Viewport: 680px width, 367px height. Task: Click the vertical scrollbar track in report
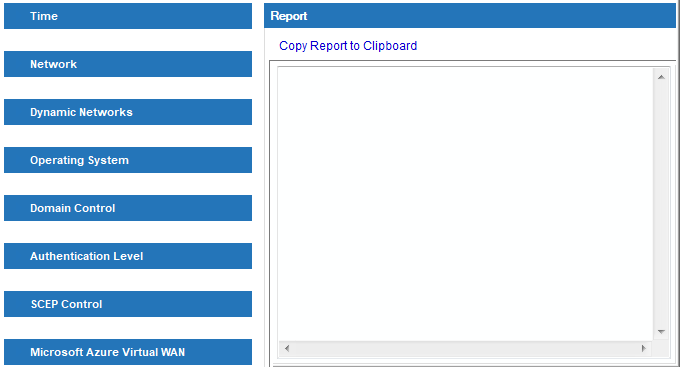[x=661, y=204]
